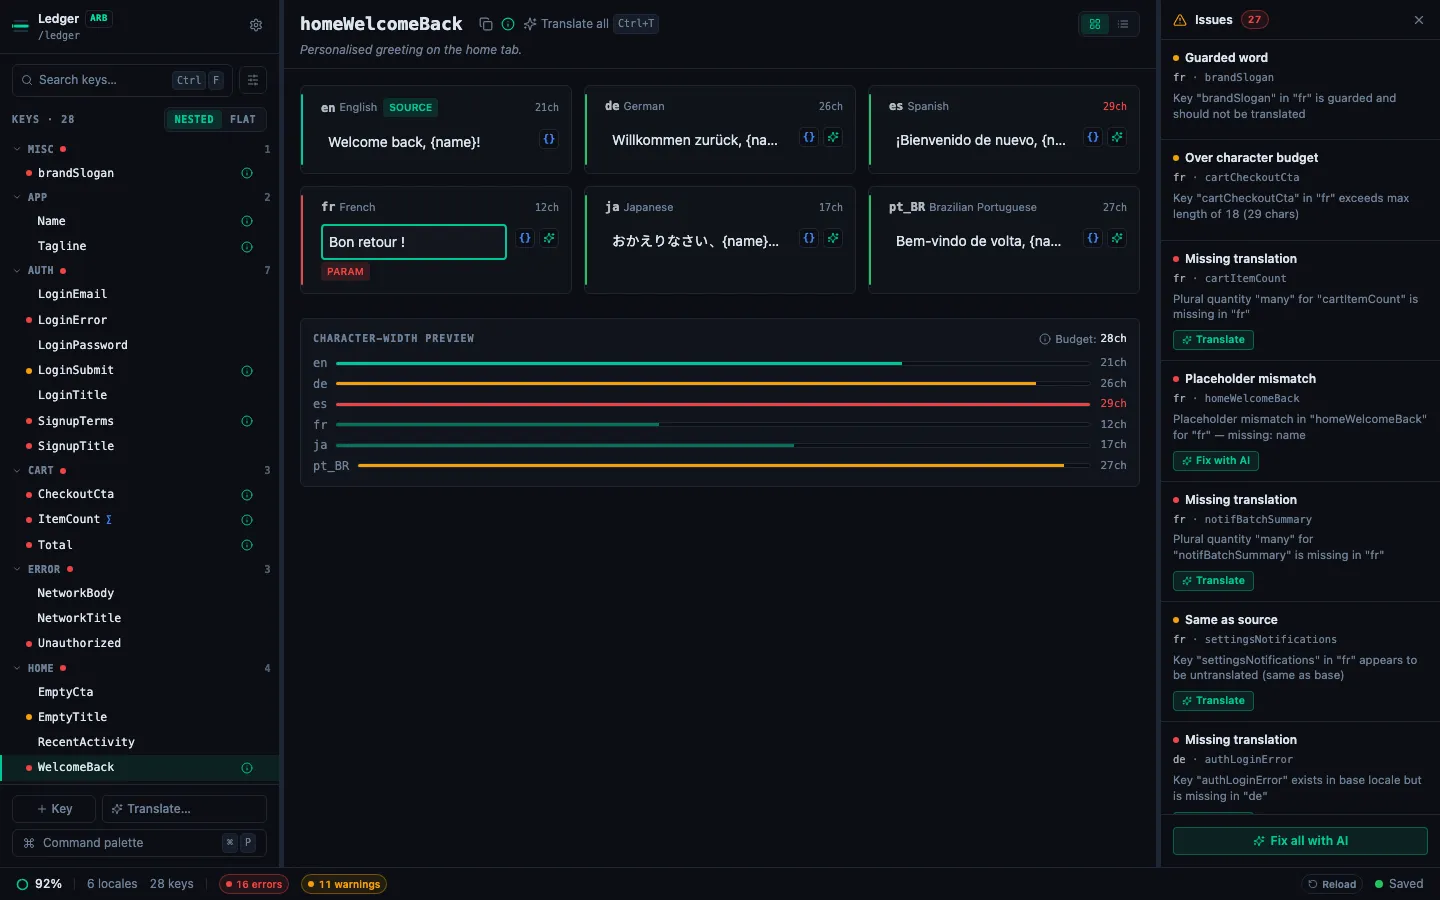Switch translations to list layout
Viewport: 1440px width, 900px height.
pyautogui.click(x=1123, y=24)
